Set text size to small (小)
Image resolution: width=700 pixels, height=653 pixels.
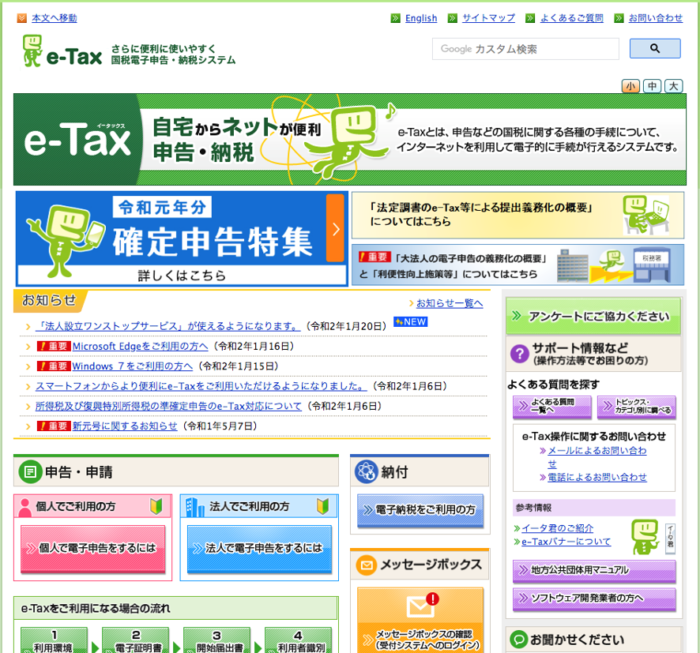[630, 86]
